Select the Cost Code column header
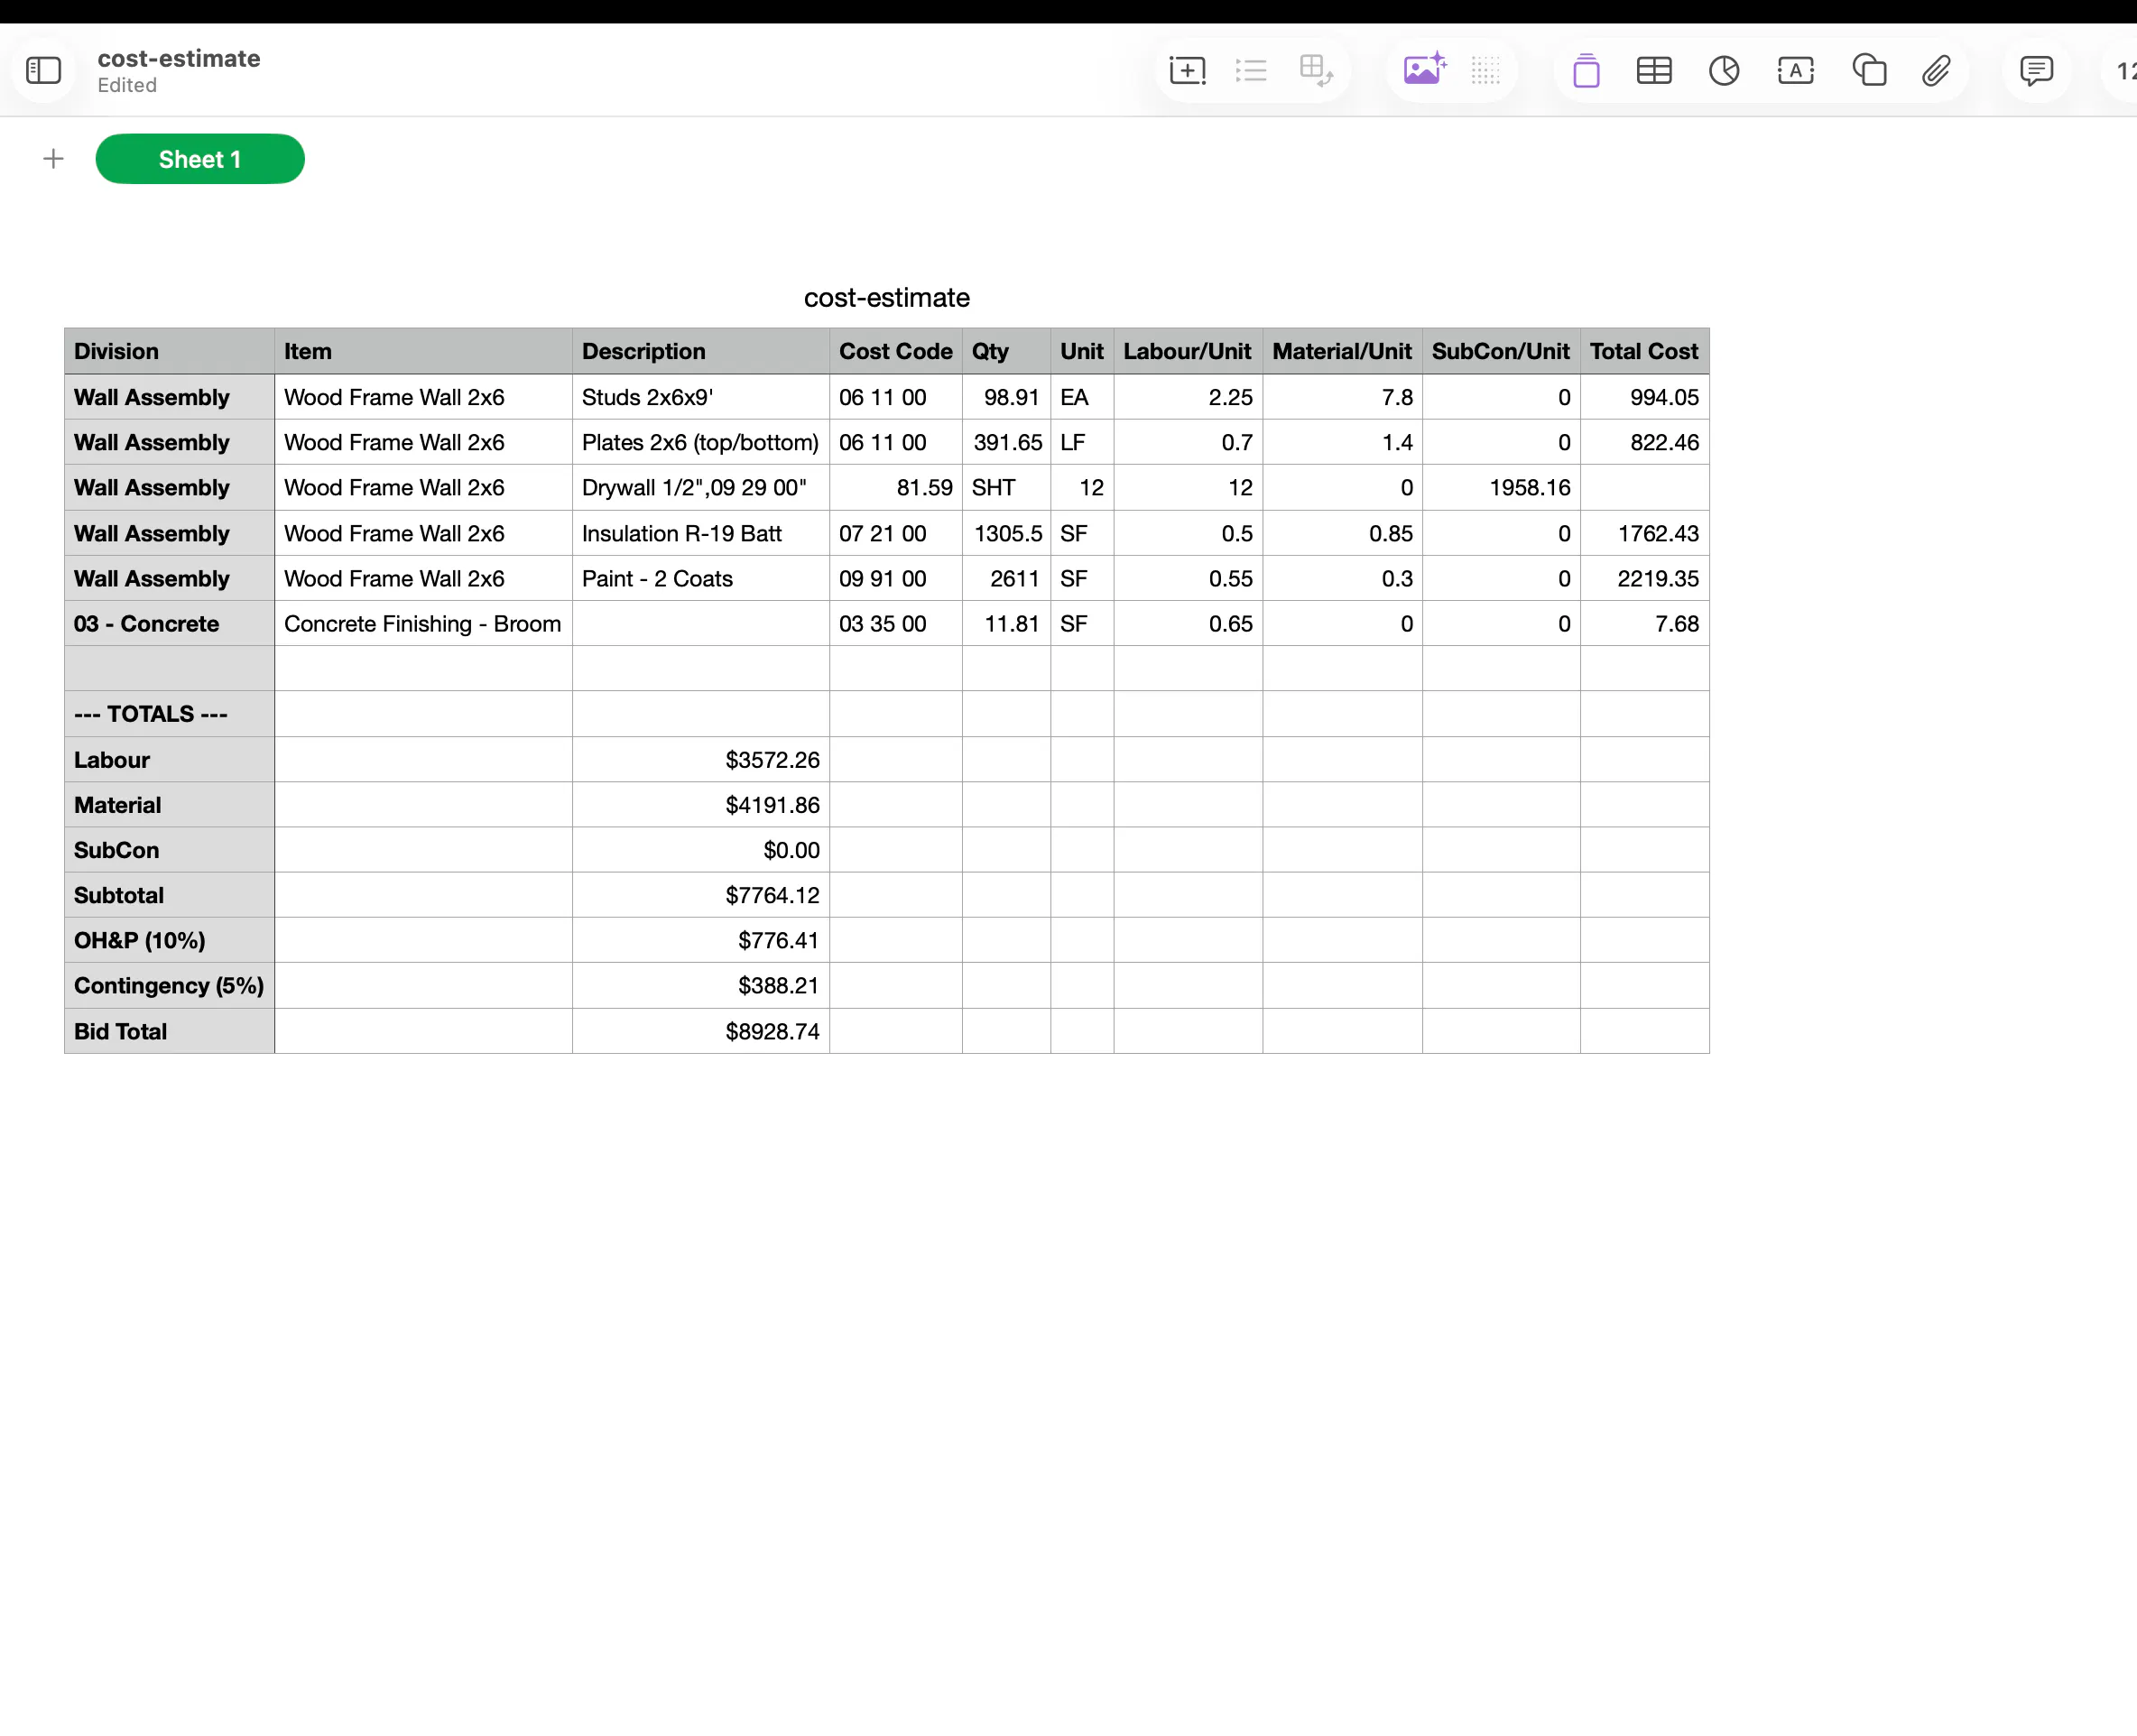 point(896,351)
